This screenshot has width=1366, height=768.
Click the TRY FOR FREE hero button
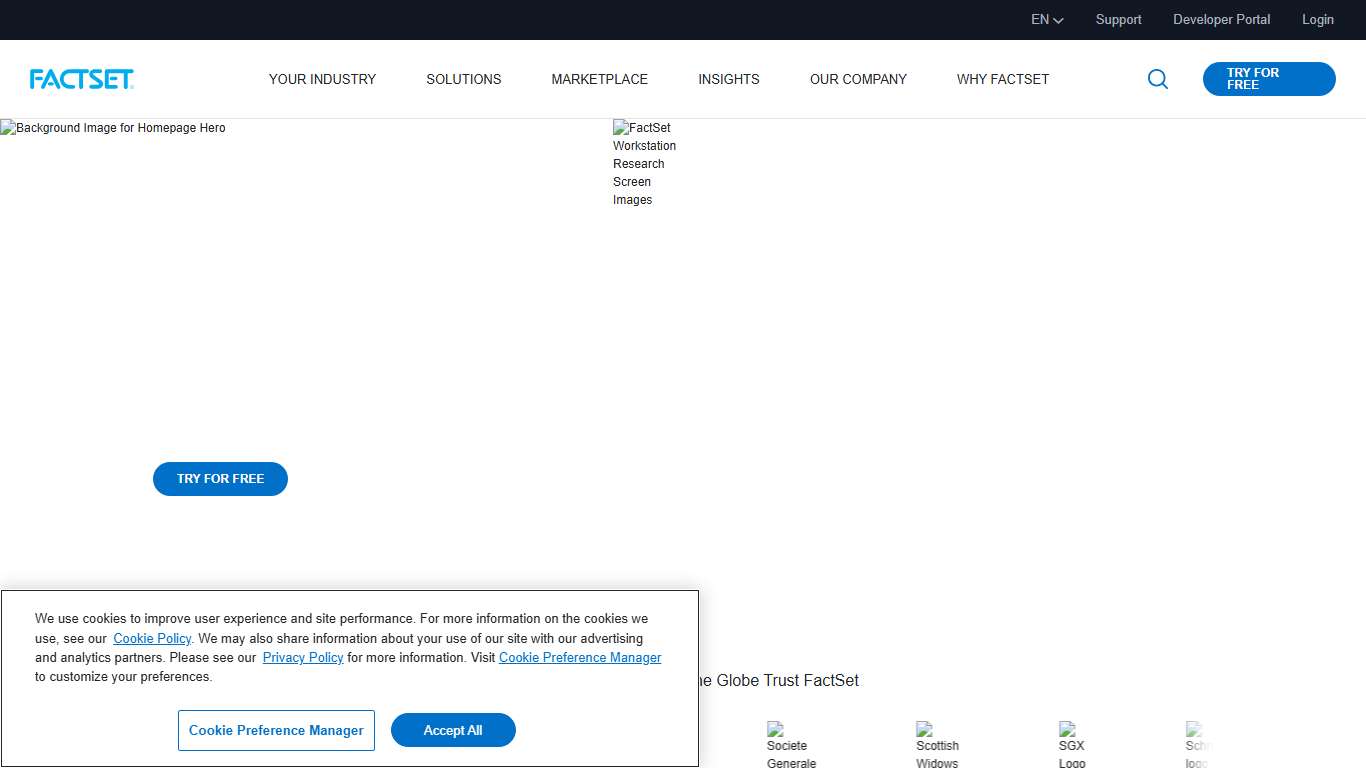pos(220,479)
